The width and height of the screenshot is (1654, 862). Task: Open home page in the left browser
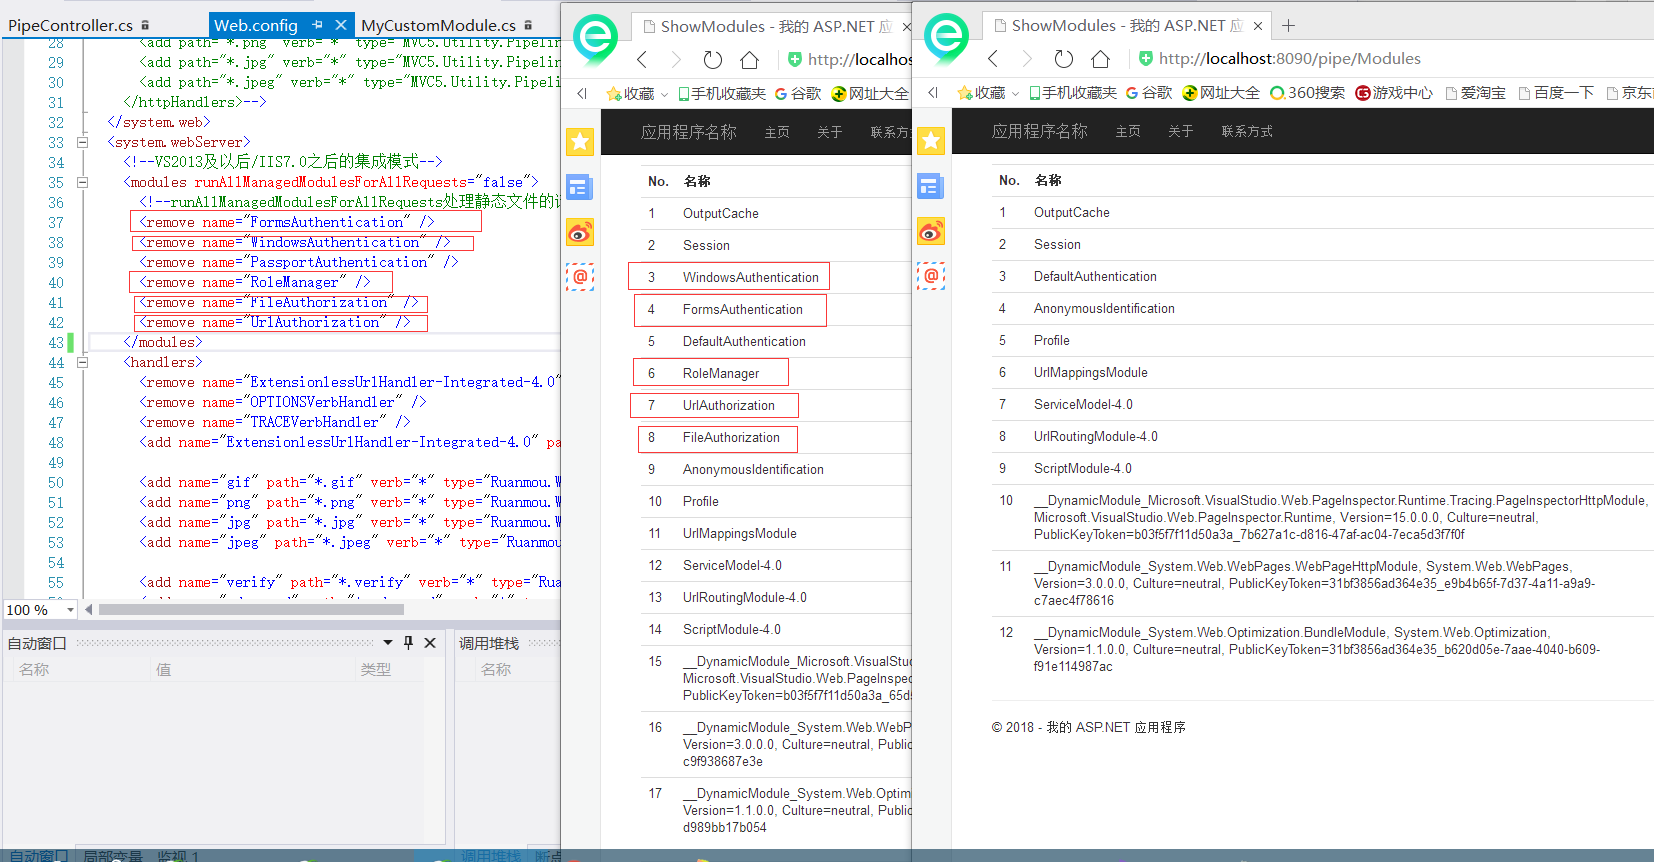pyautogui.click(x=750, y=60)
